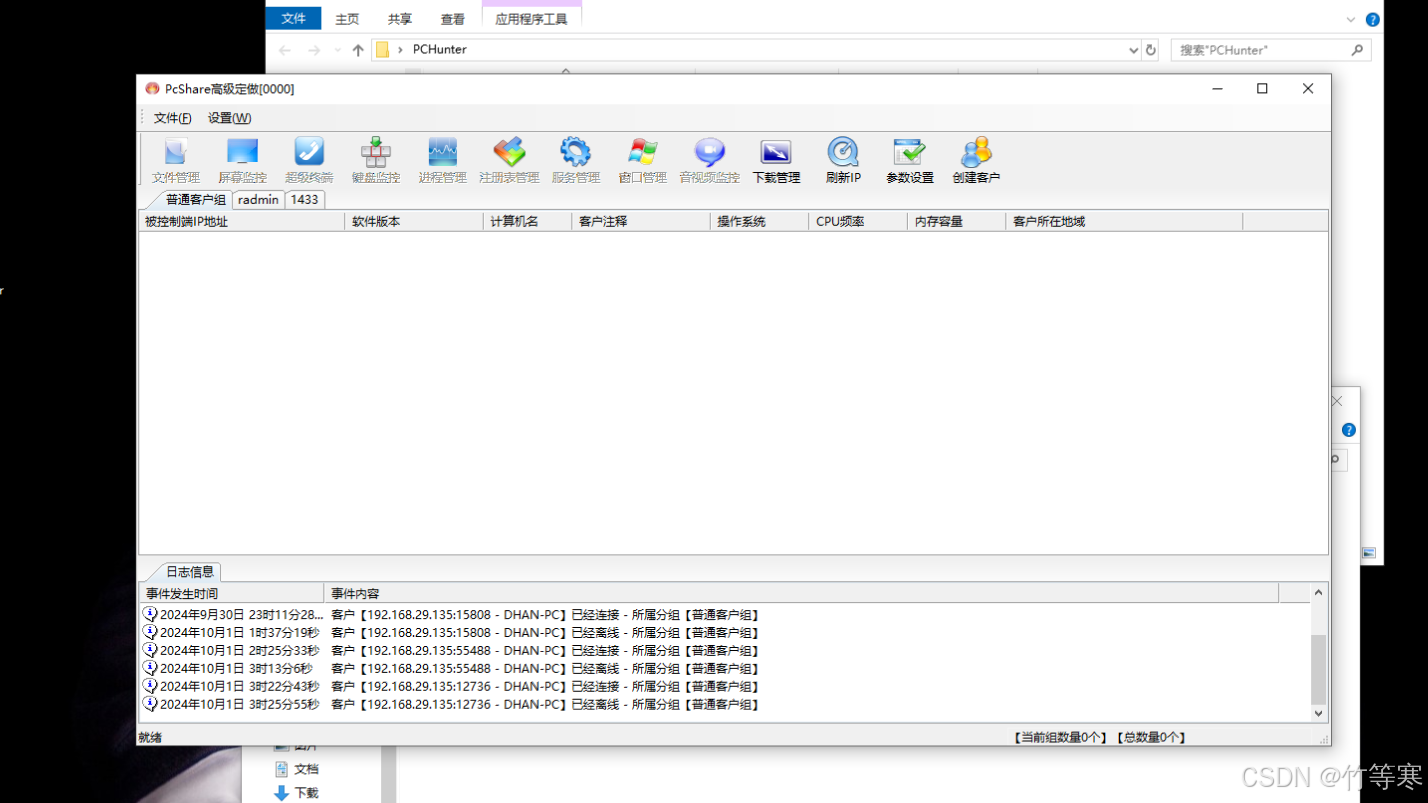Viewport: 1428px width, 803px height.
Task: Open 注册表管理 registry manager tool
Action: pyautogui.click(x=509, y=161)
